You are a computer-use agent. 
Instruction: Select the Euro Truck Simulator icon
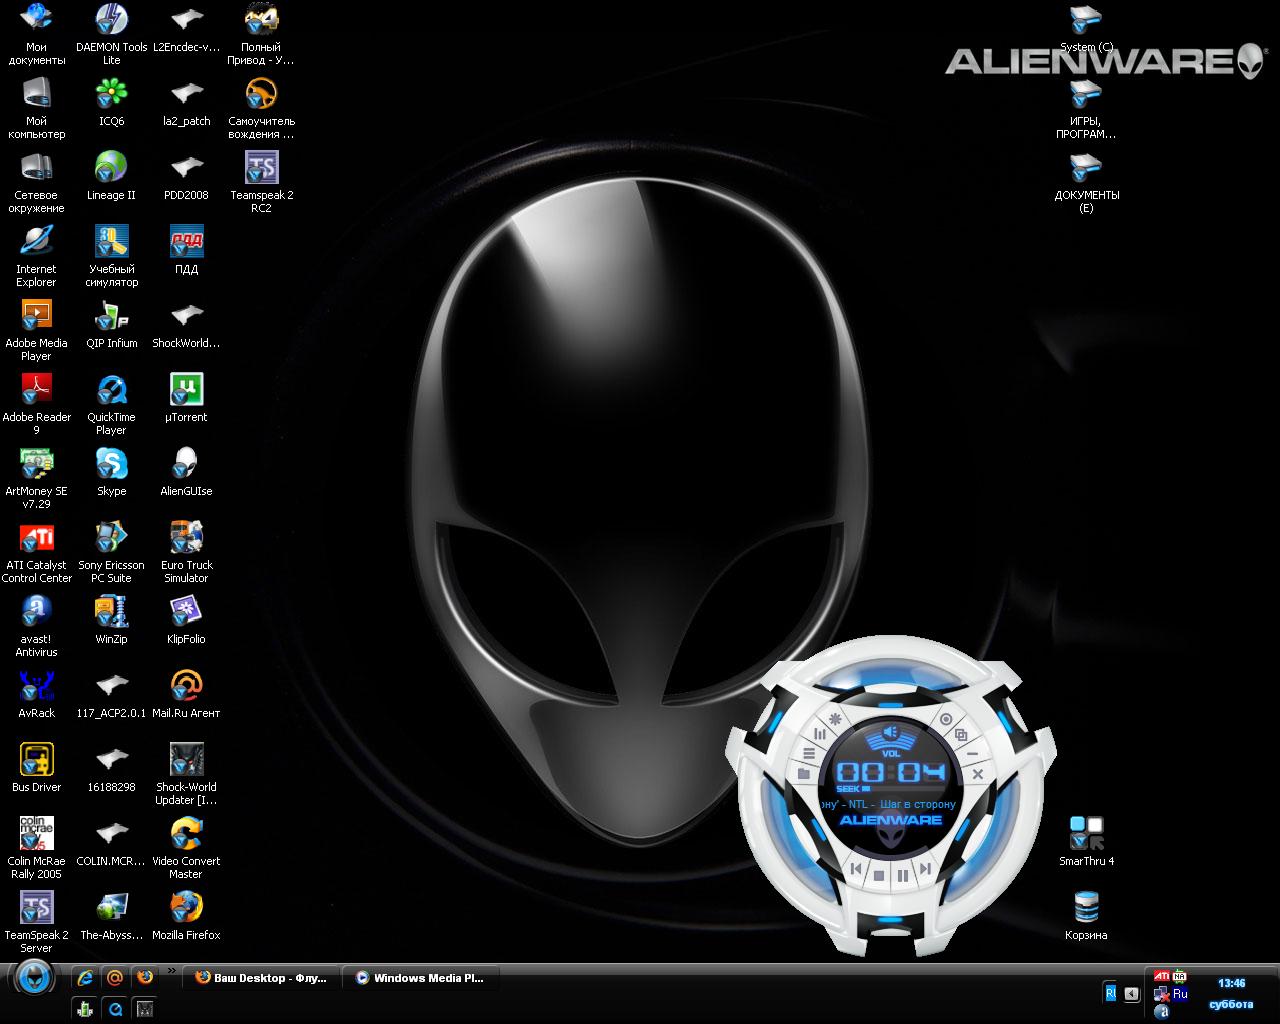pos(187,552)
